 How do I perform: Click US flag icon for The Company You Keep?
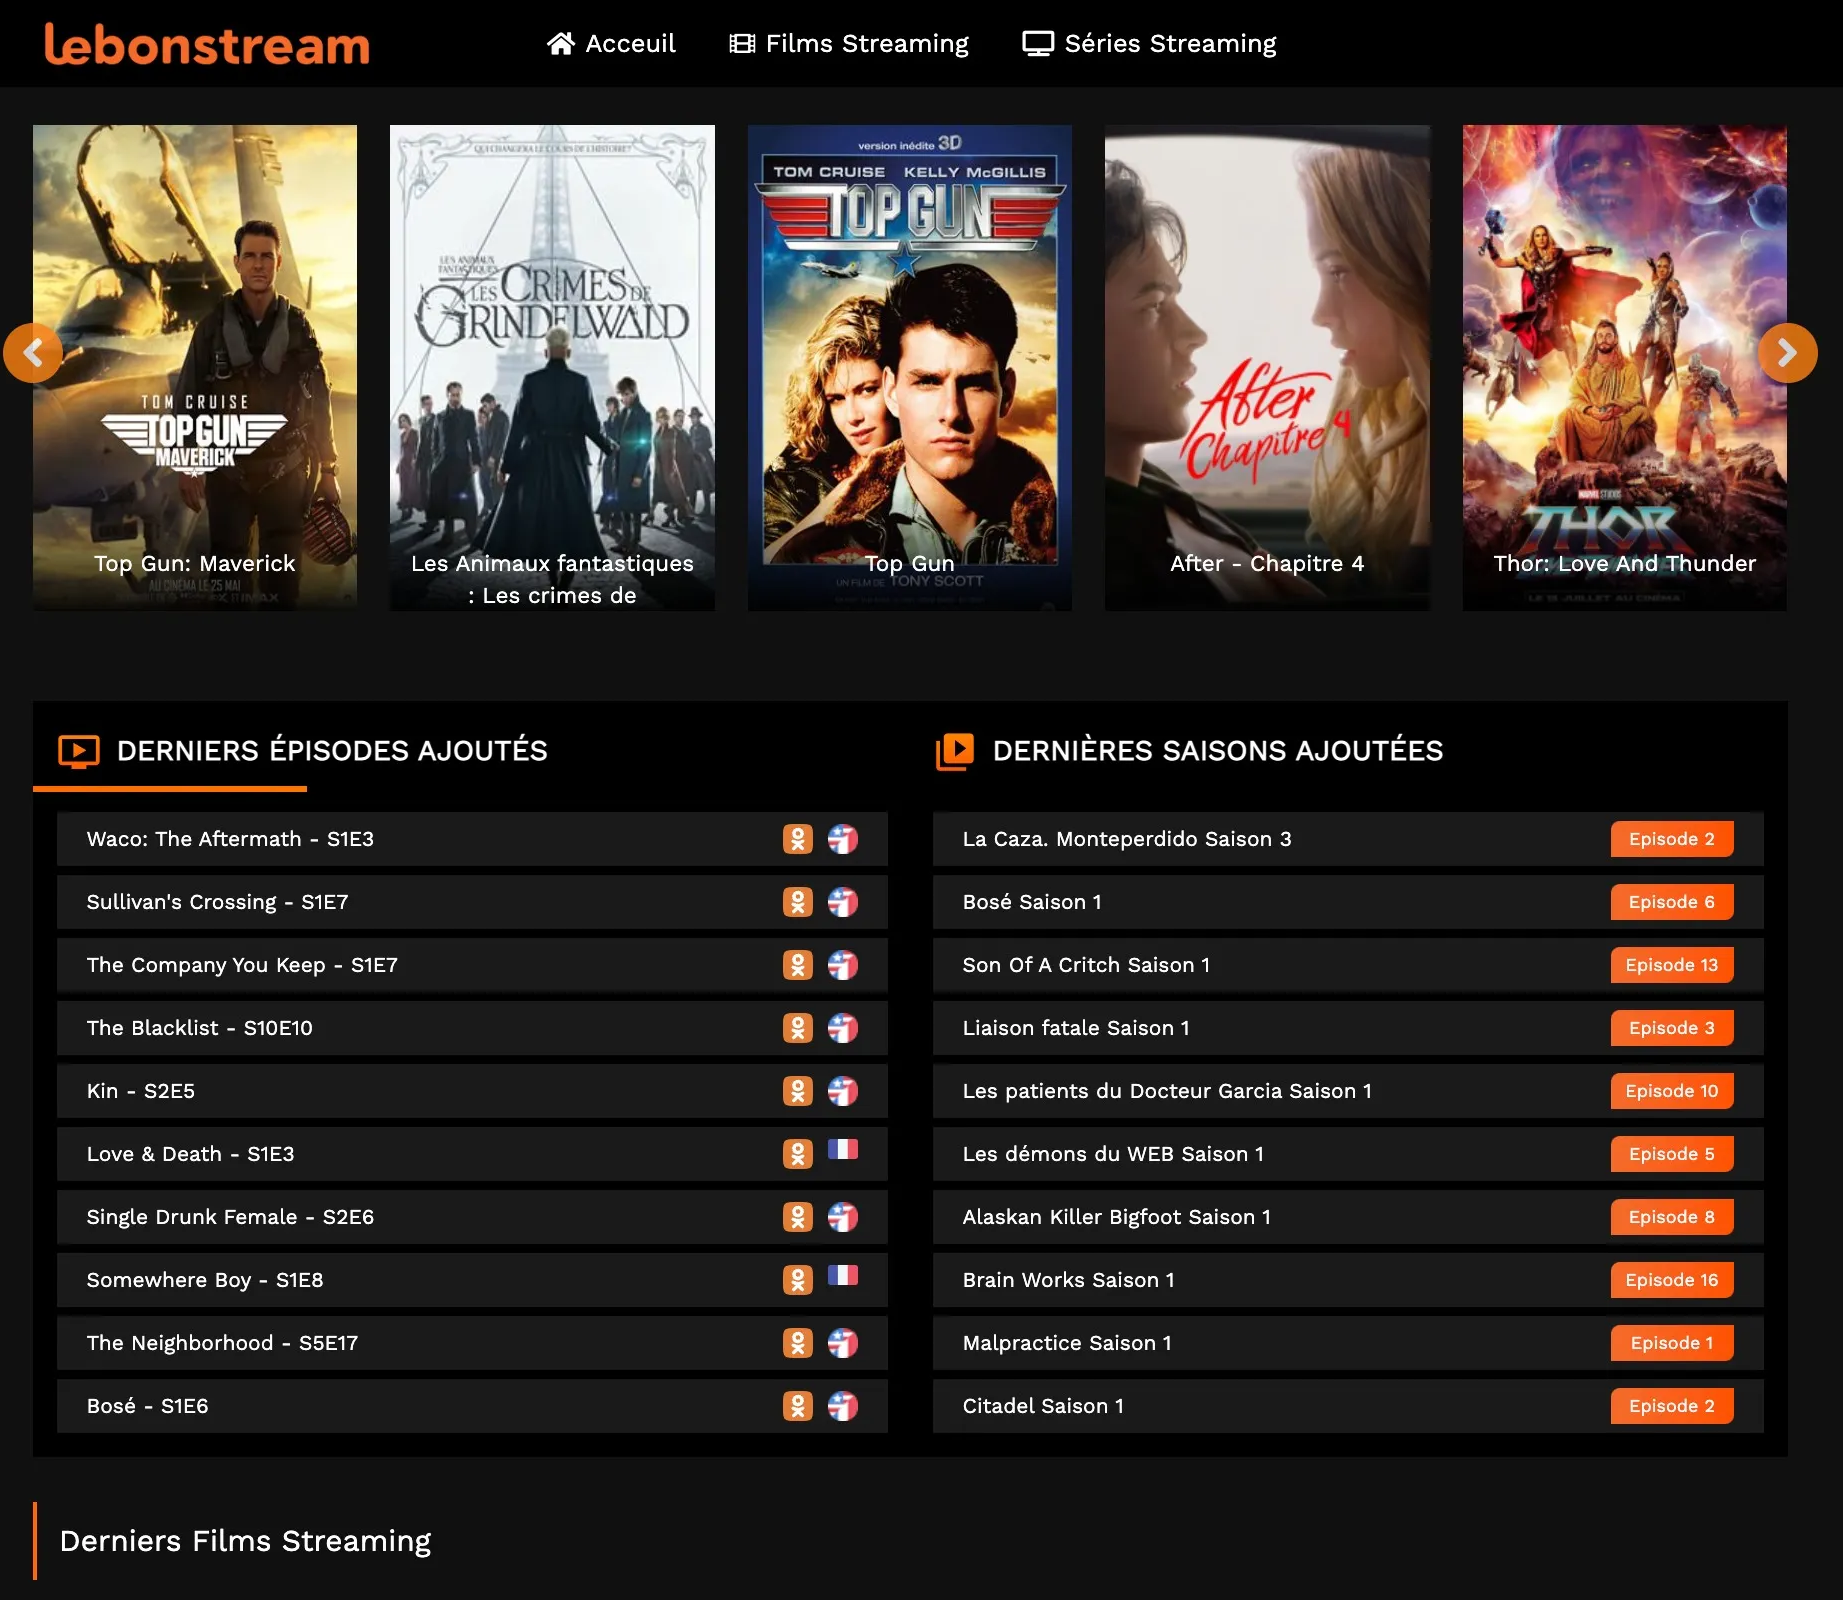(843, 965)
